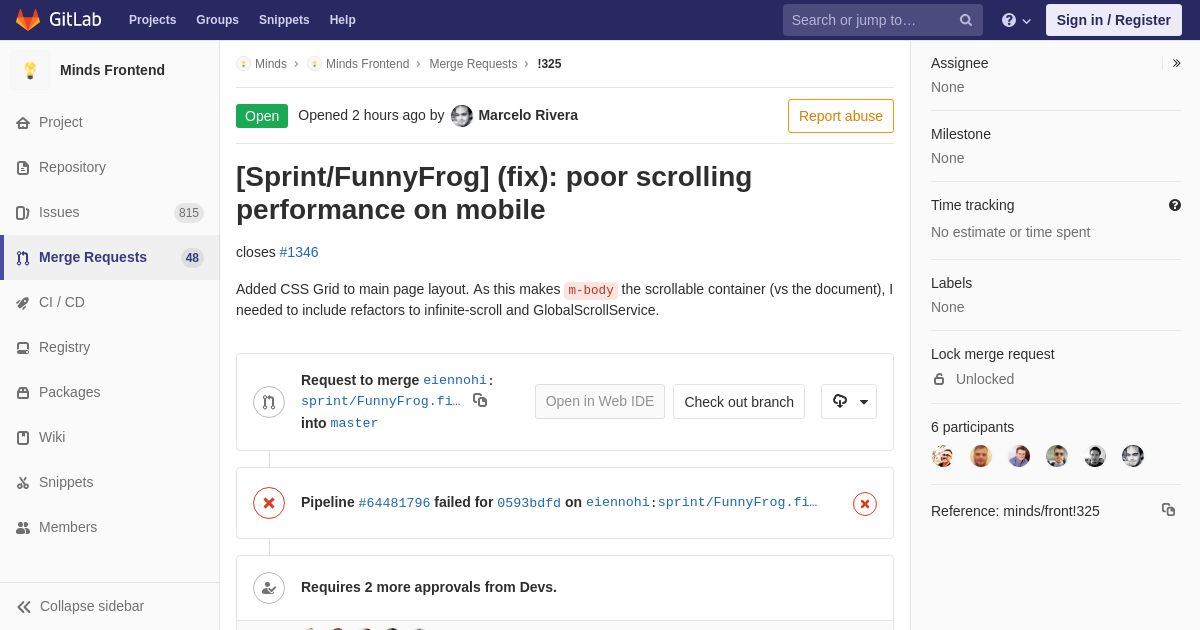
Task: Click the search magnifier icon
Action: 965,20
